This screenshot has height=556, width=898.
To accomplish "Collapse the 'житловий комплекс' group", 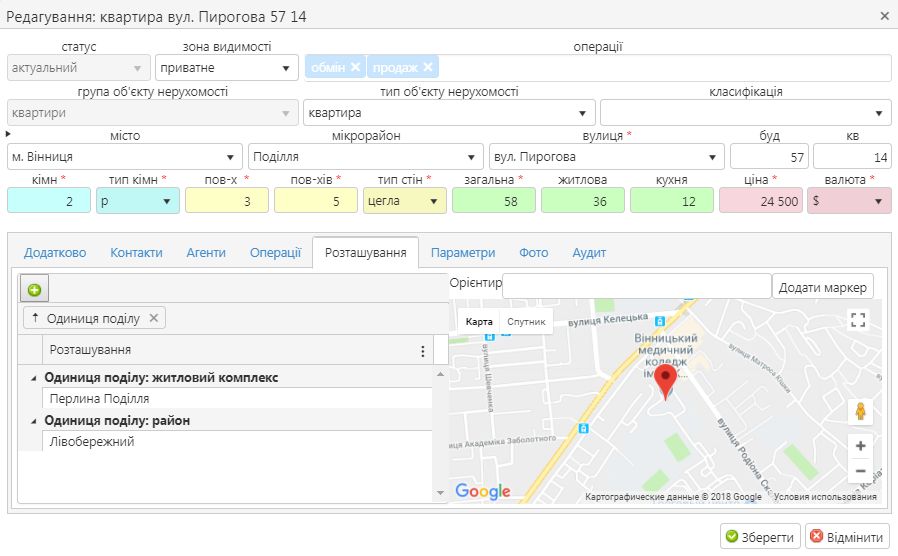I will click(33, 378).
